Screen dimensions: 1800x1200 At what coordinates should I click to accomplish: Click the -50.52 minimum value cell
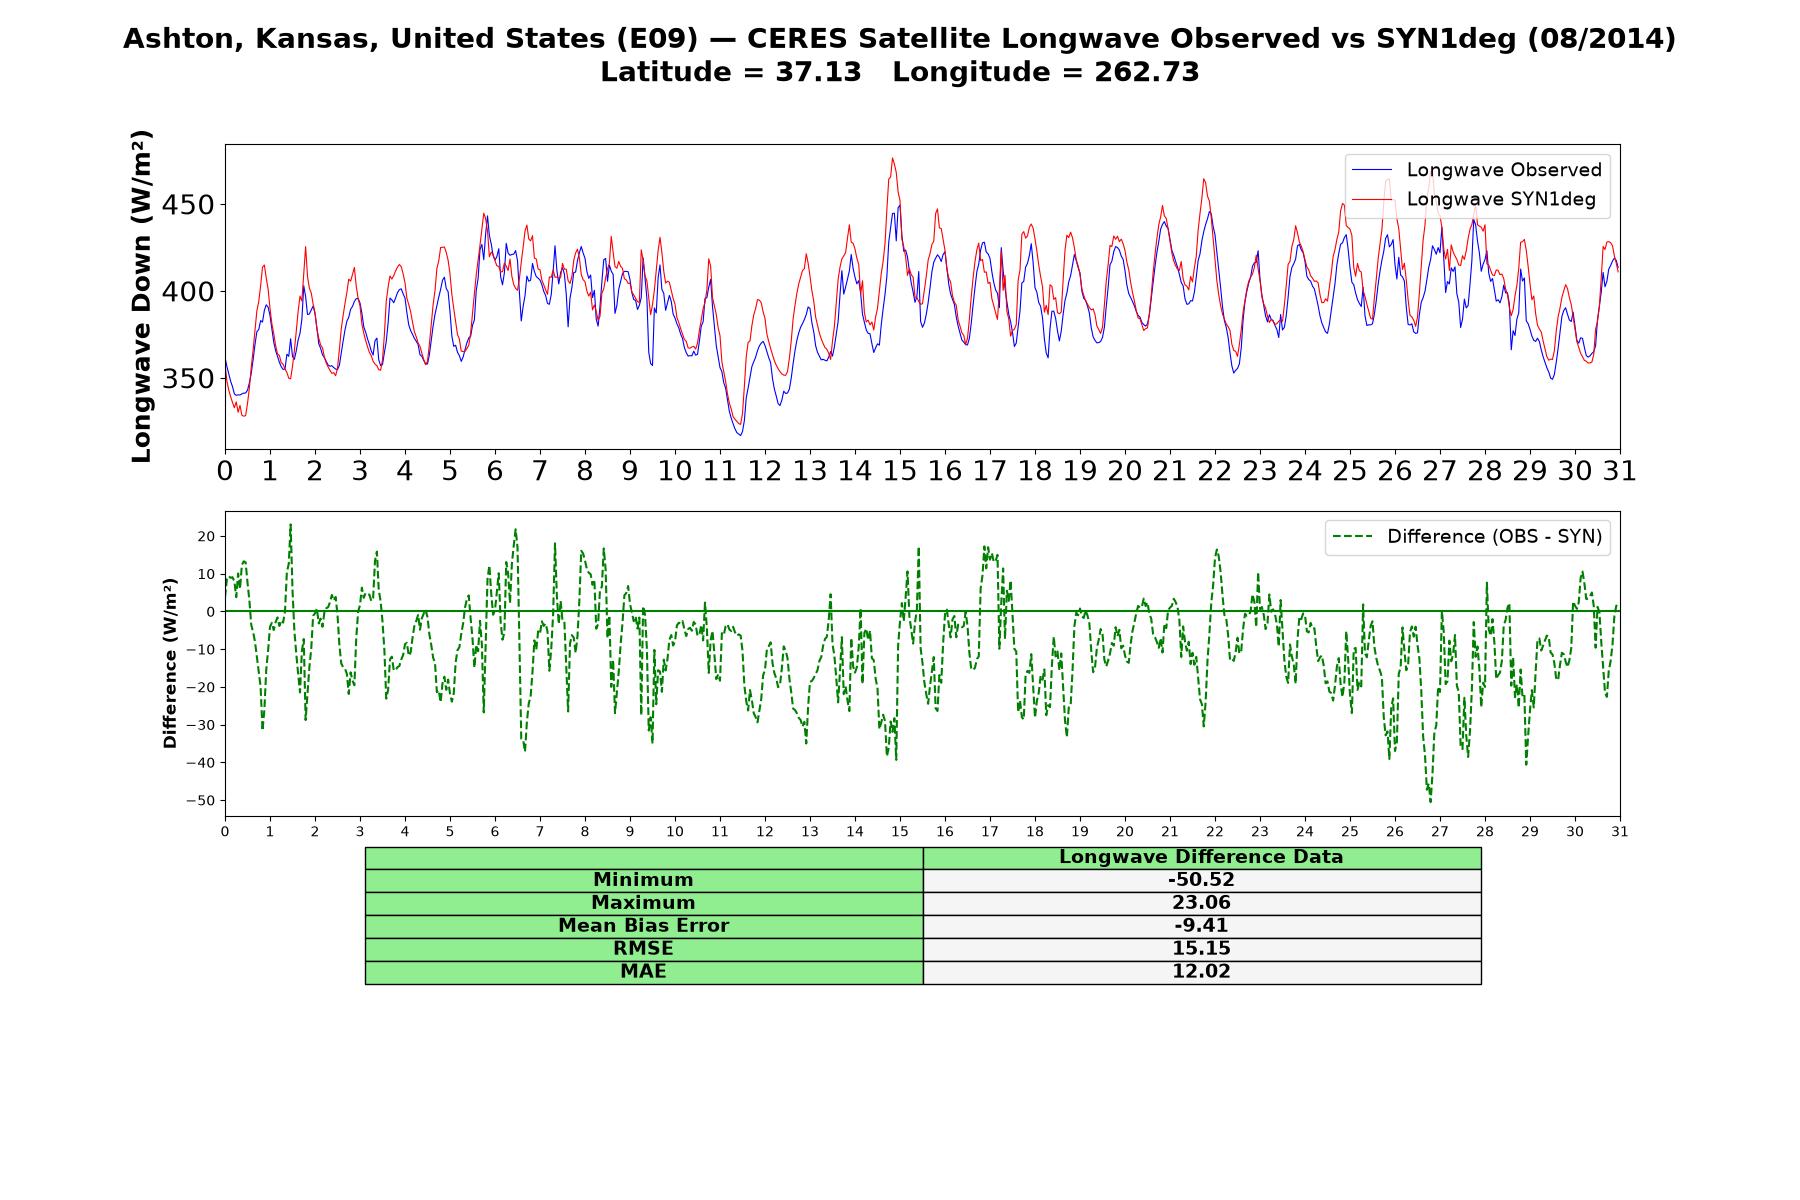tap(1202, 880)
